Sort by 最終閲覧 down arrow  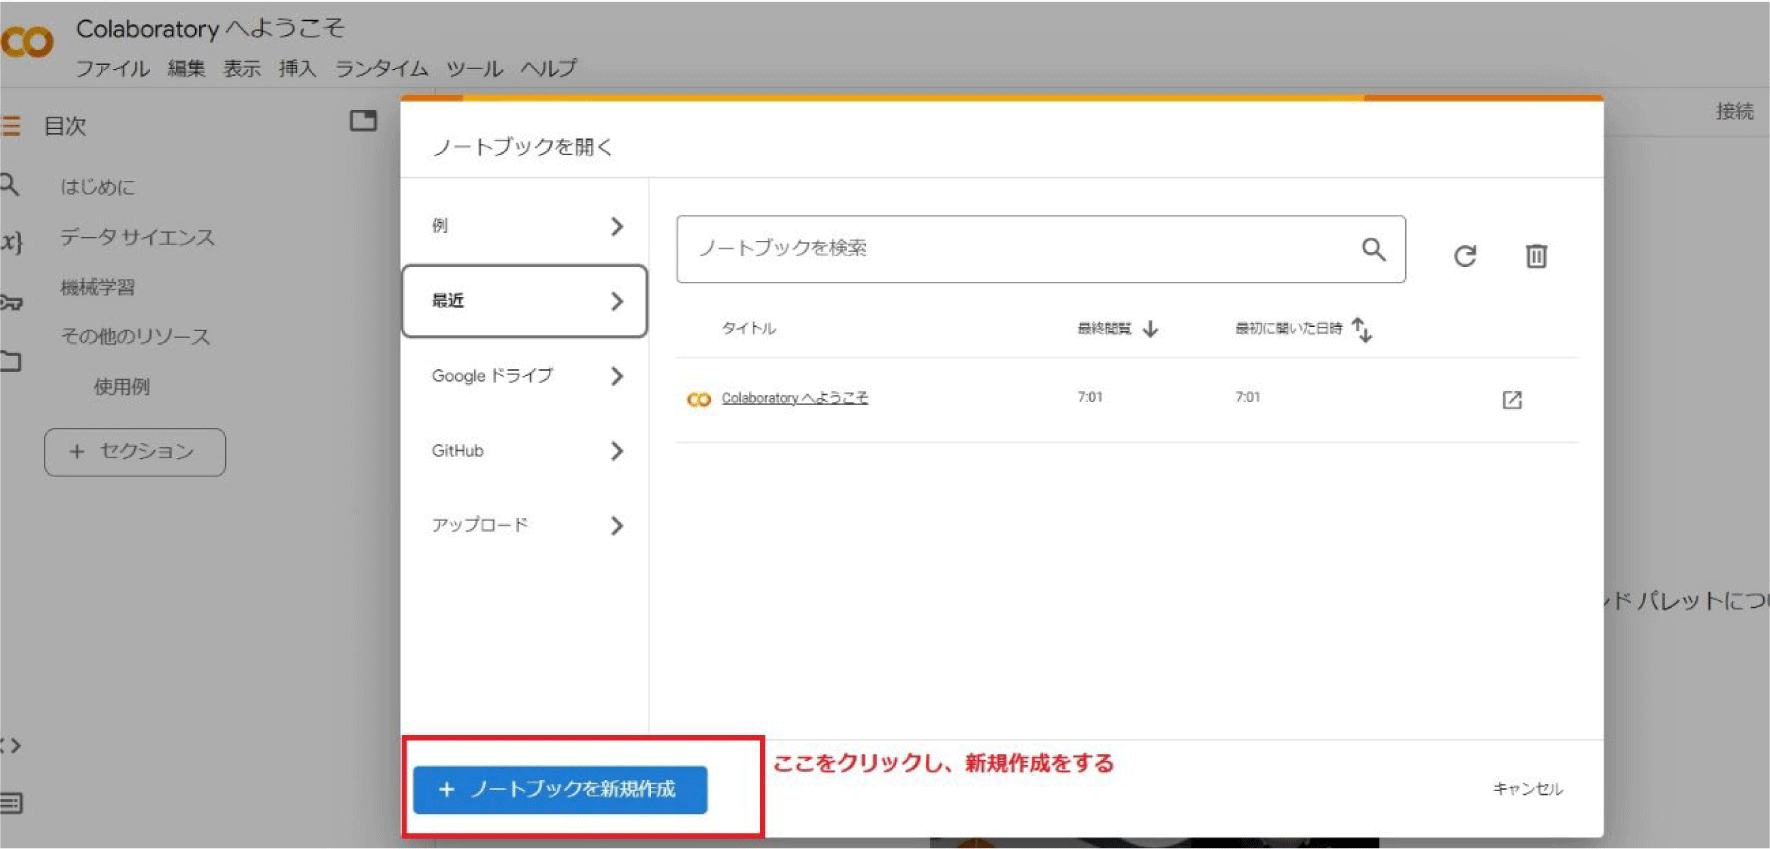[x=1150, y=329]
